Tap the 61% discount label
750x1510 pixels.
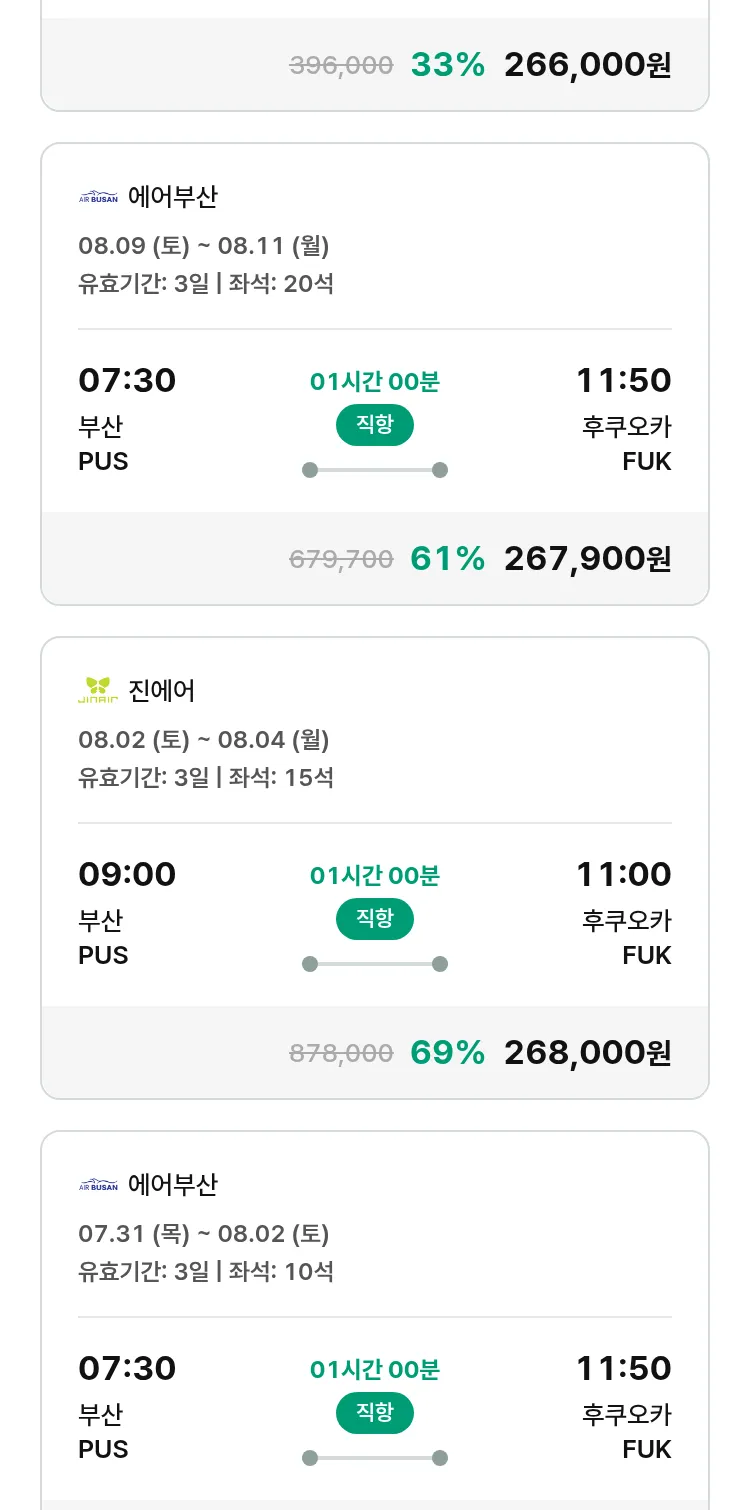click(x=447, y=559)
